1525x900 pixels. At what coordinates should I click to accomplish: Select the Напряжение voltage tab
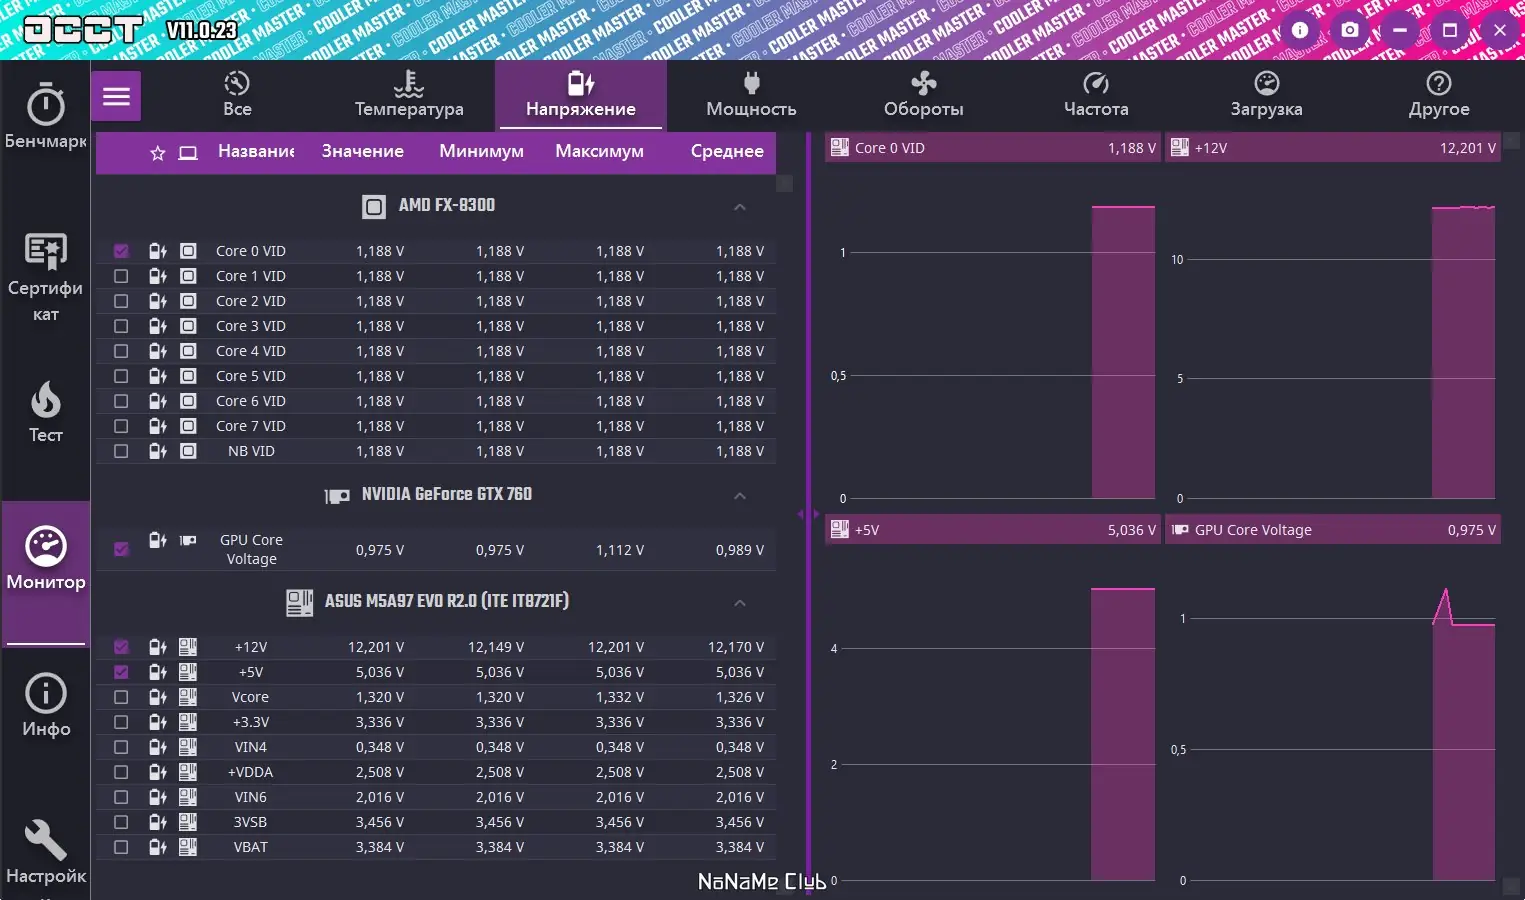pos(581,95)
